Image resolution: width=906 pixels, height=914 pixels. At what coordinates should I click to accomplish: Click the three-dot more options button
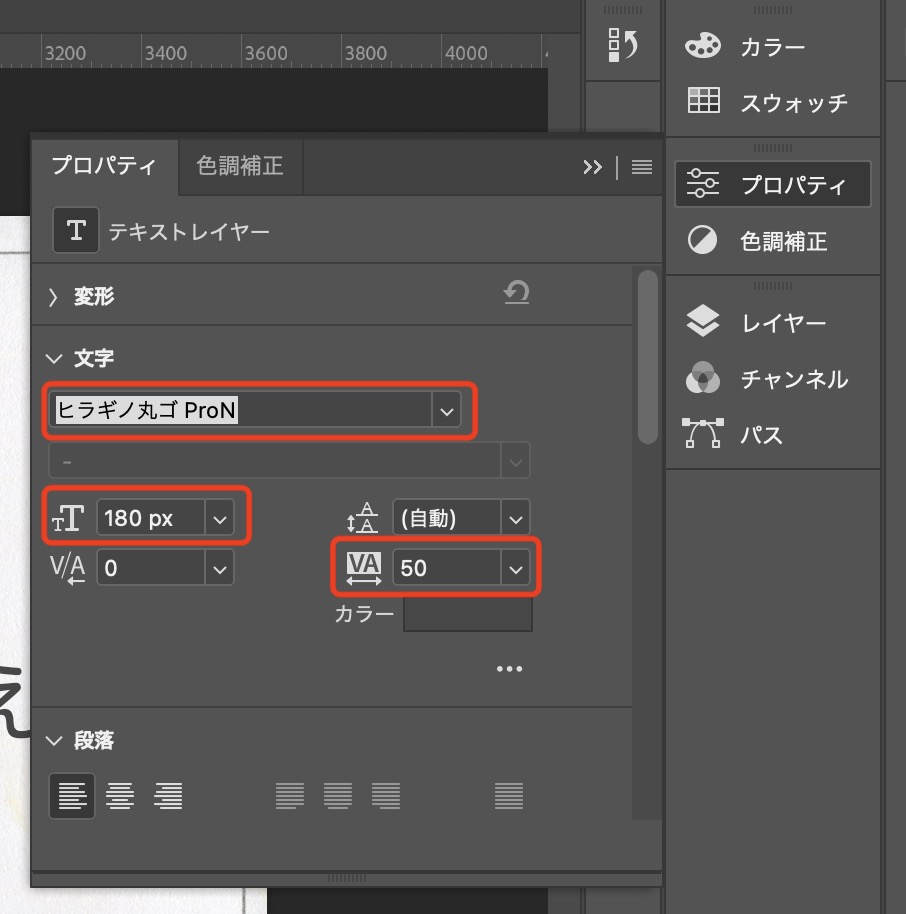509,669
